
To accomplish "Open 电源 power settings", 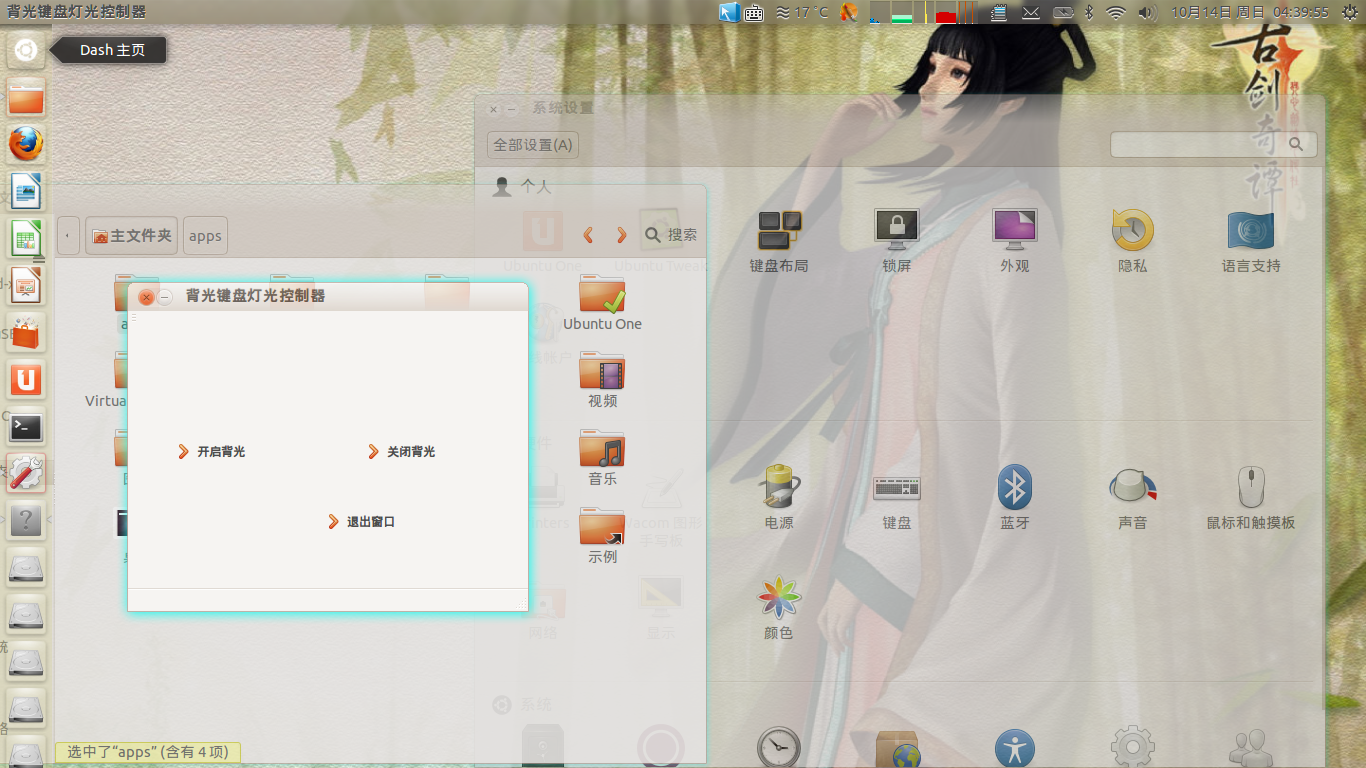I will coord(779,498).
